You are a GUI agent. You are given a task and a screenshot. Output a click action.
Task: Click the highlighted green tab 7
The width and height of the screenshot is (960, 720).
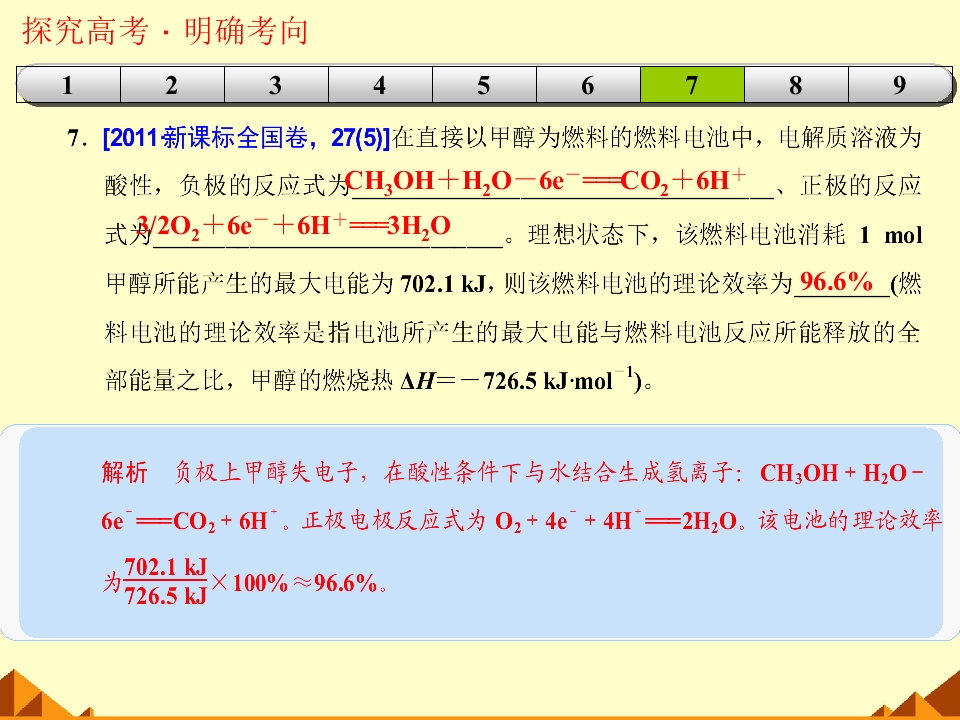coord(692,84)
